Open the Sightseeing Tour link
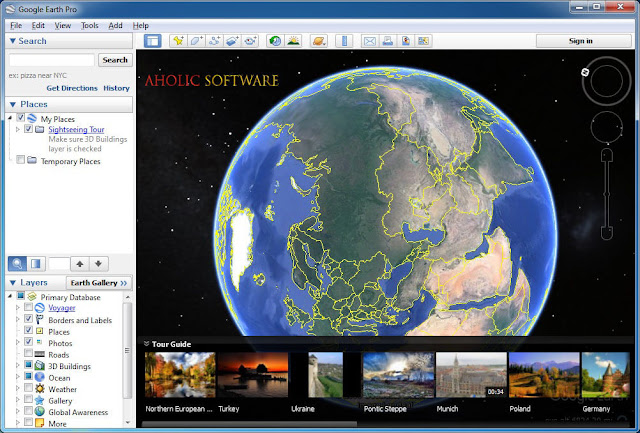This screenshot has height=433, width=640. 76,129
